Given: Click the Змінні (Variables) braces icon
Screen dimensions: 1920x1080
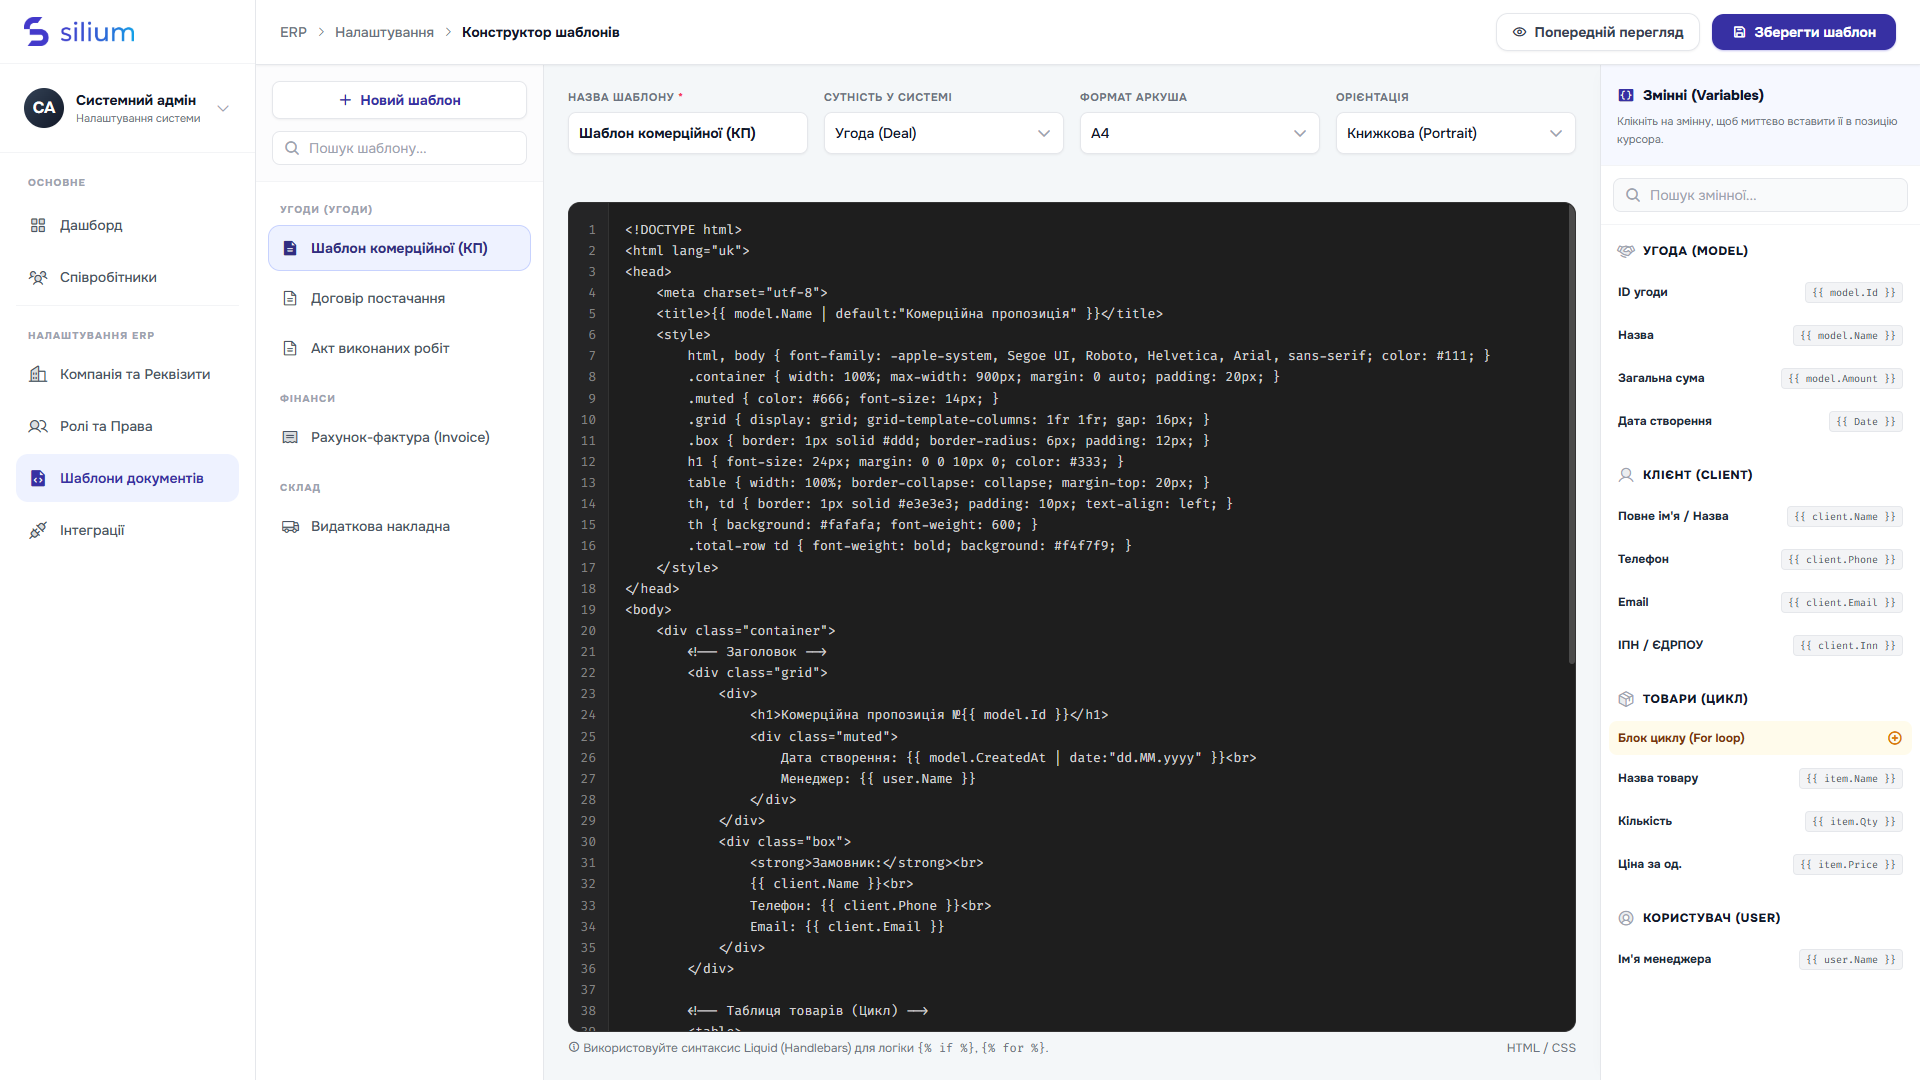Looking at the screenshot, I should coord(1626,95).
